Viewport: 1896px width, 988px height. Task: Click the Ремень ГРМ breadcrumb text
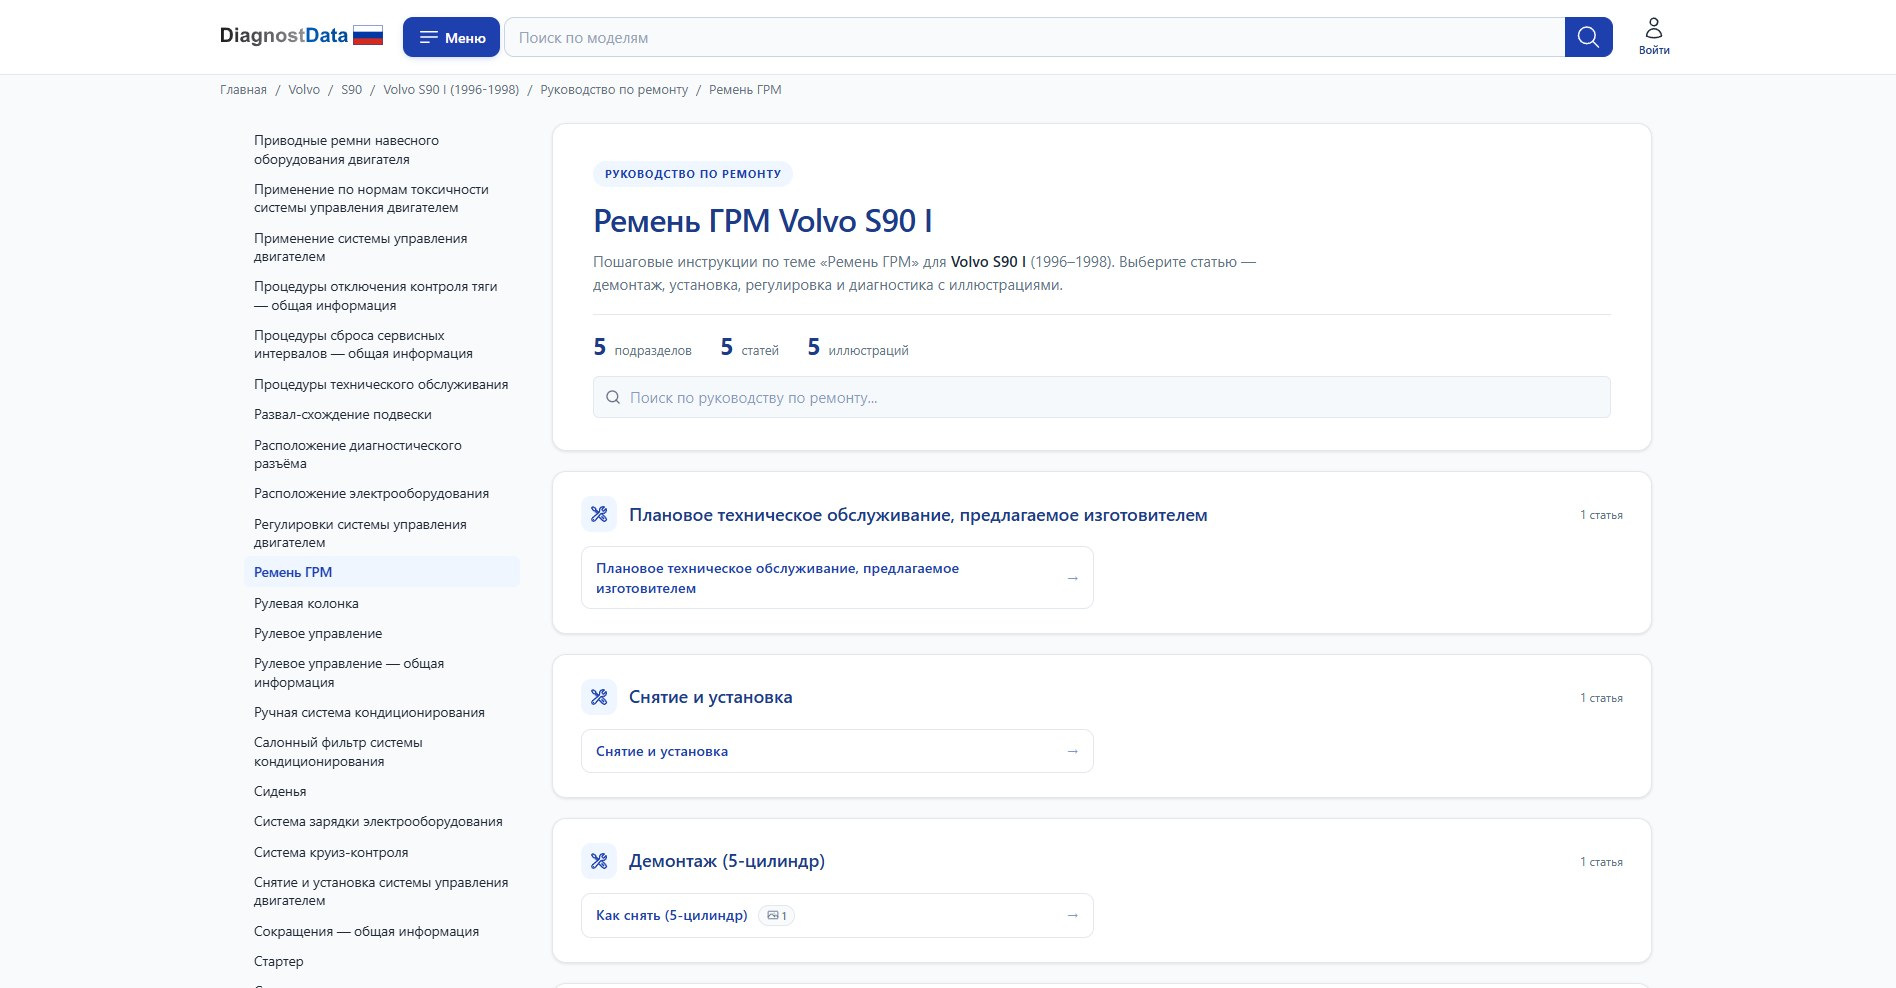click(x=745, y=90)
